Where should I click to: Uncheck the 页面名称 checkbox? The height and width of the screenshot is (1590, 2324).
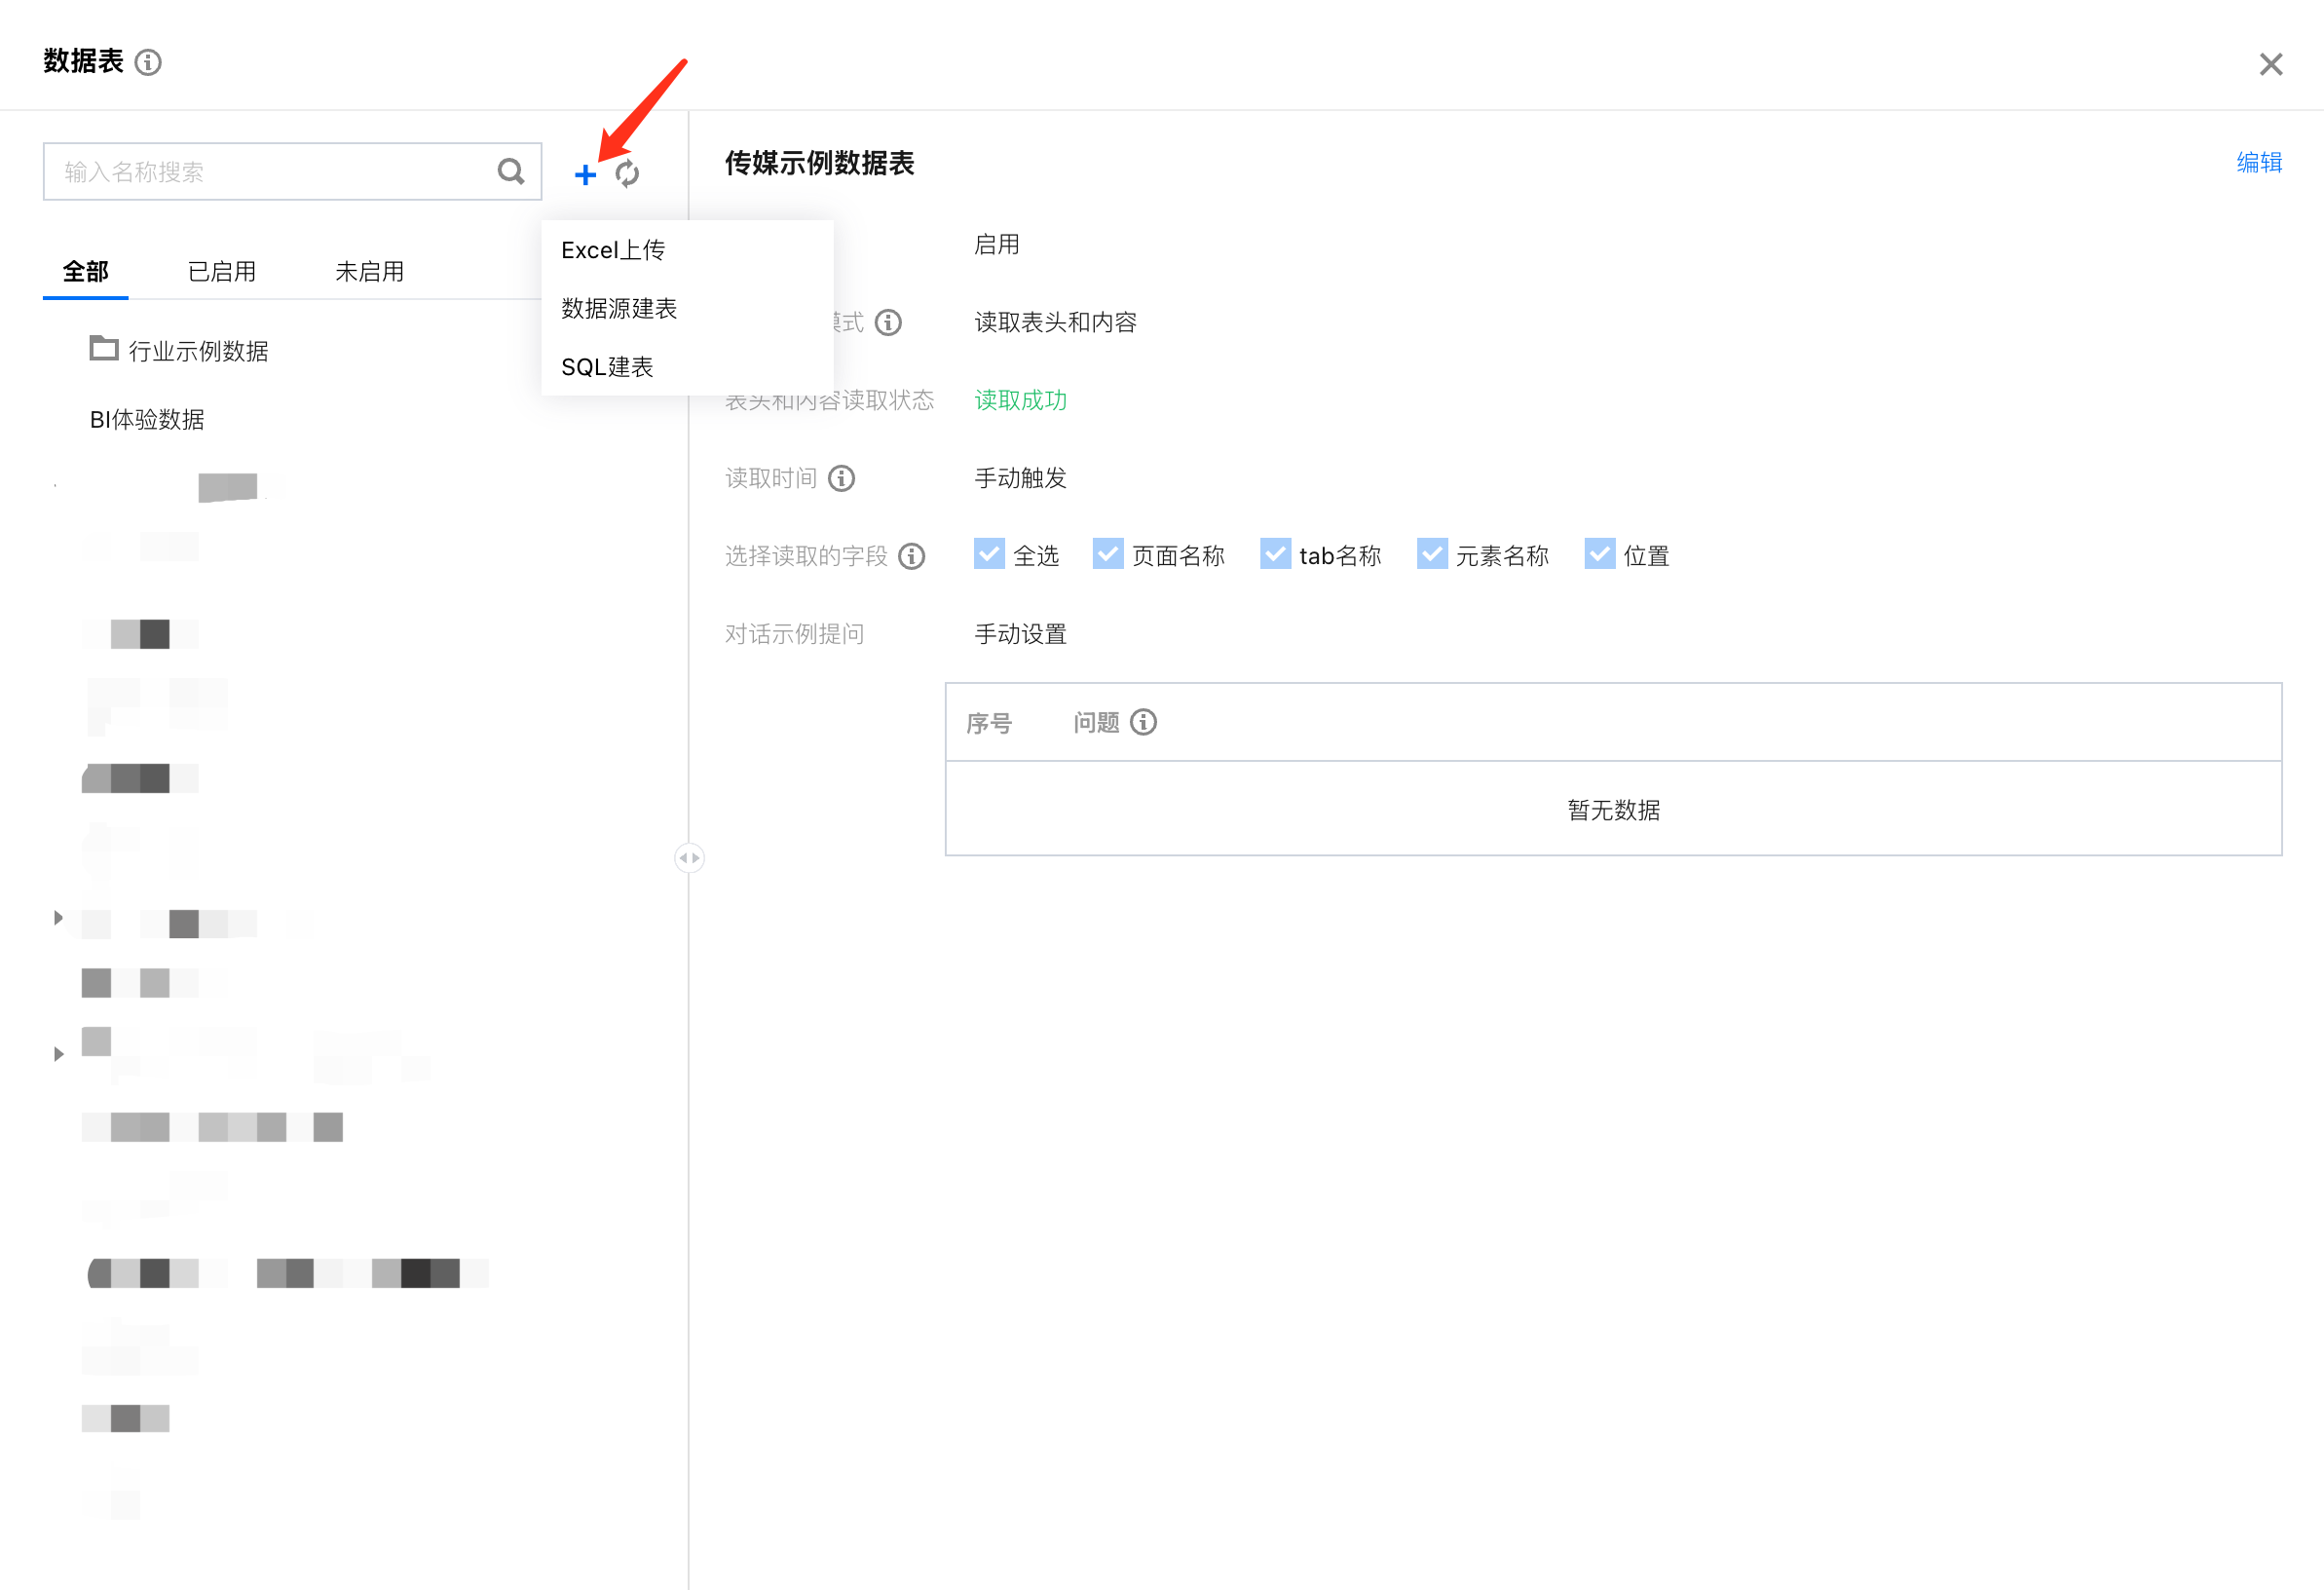(1108, 554)
